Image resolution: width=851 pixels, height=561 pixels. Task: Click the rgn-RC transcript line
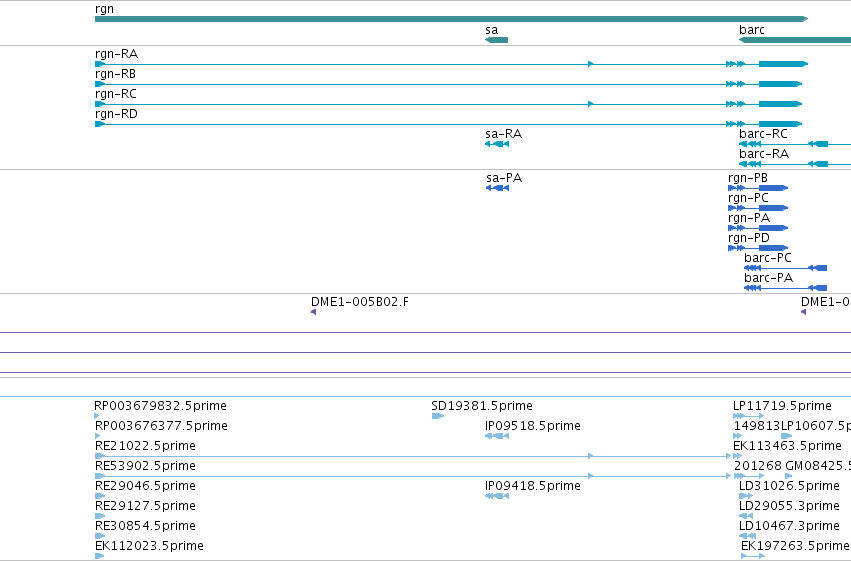448,104
